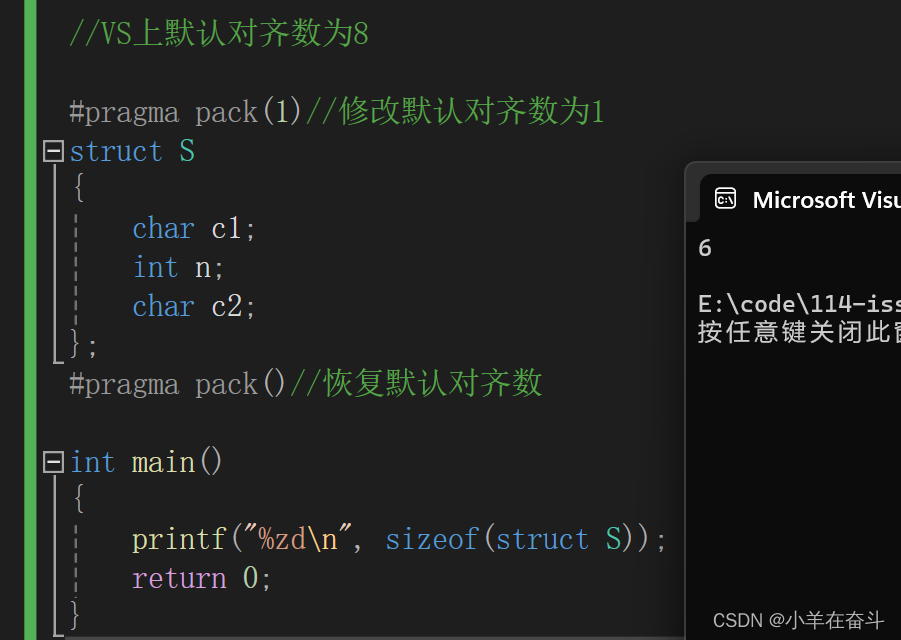Screen dimensions: 901x640
Task: Click the struct S type name
Action: click(187, 151)
